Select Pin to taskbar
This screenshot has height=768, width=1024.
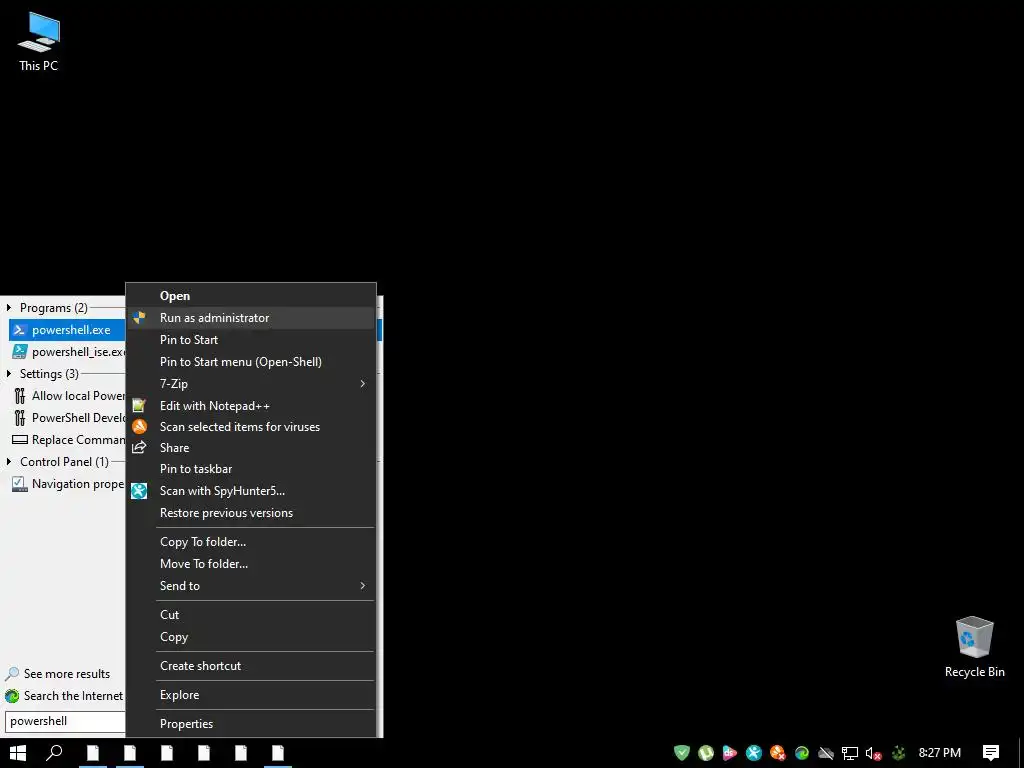[x=251, y=469]
